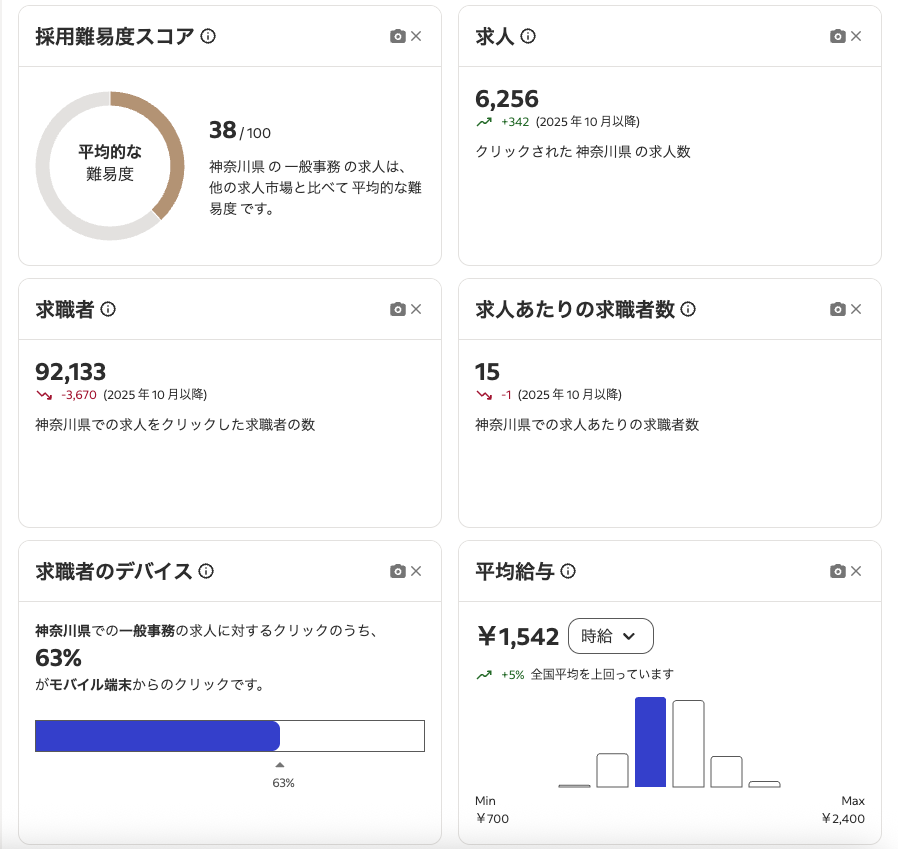Capture snapshot of 採用難易度スコア card
898x849 pixels.
(x=397, y=36)
